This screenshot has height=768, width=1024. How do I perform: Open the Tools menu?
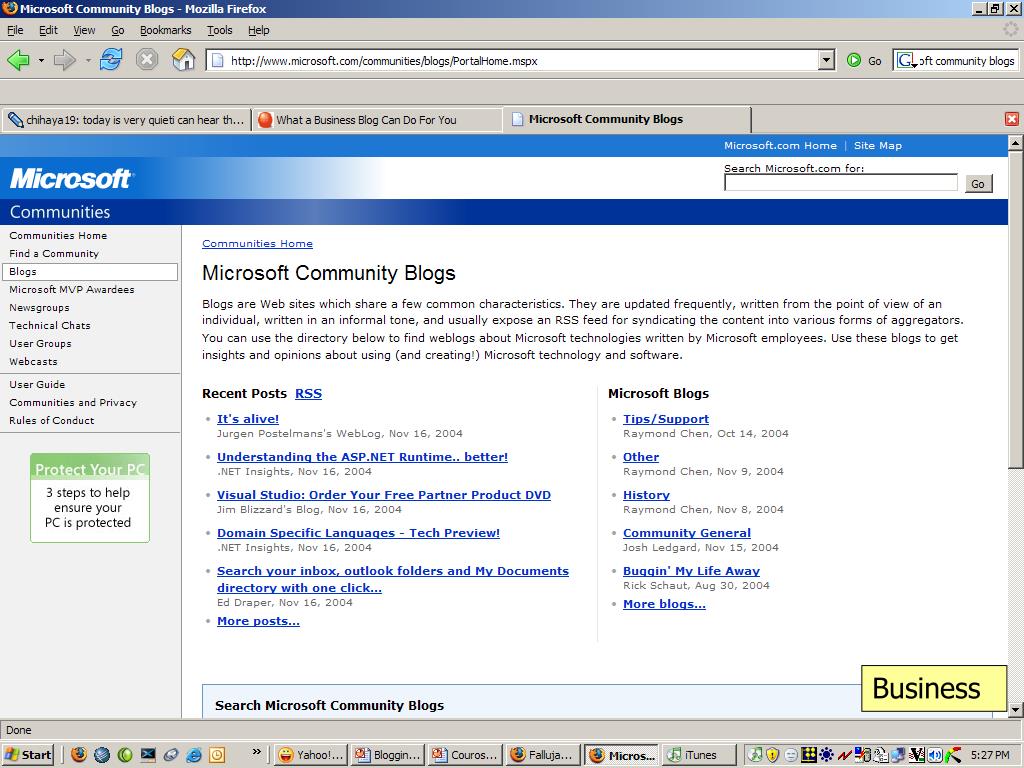(x=219, y=30)
